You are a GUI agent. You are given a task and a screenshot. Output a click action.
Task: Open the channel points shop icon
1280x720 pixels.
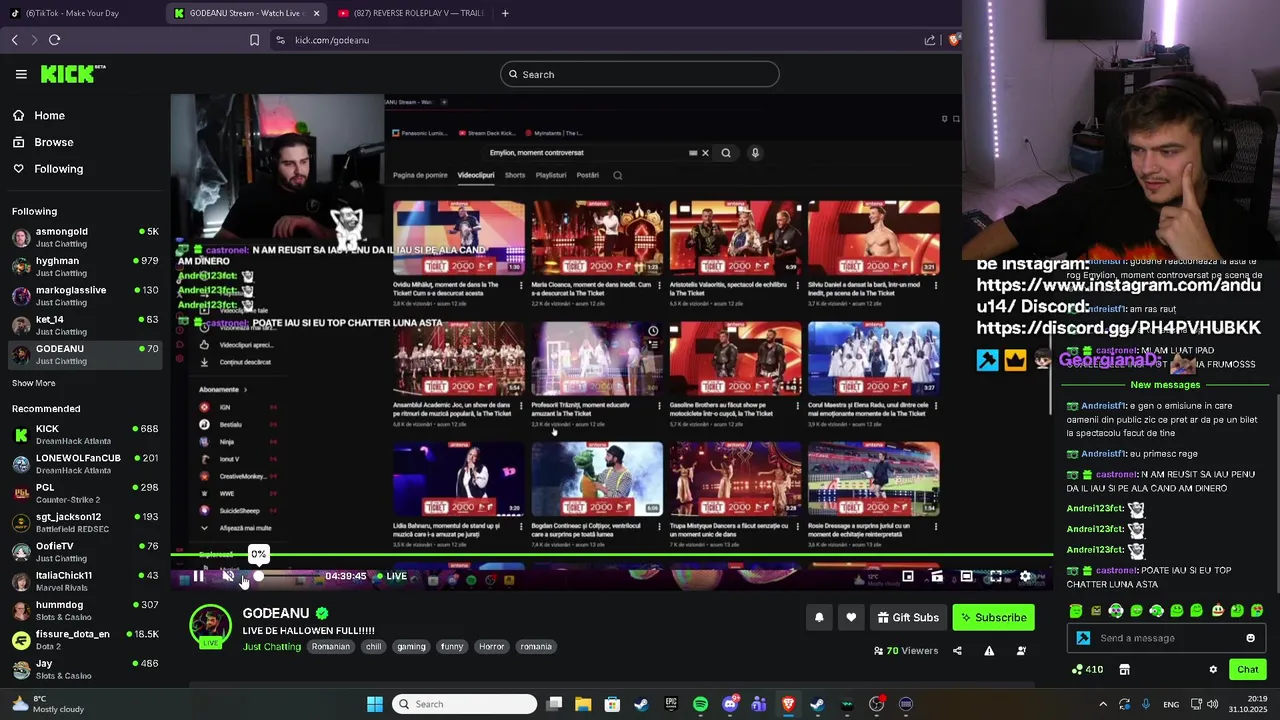(x=1124, y=670)
